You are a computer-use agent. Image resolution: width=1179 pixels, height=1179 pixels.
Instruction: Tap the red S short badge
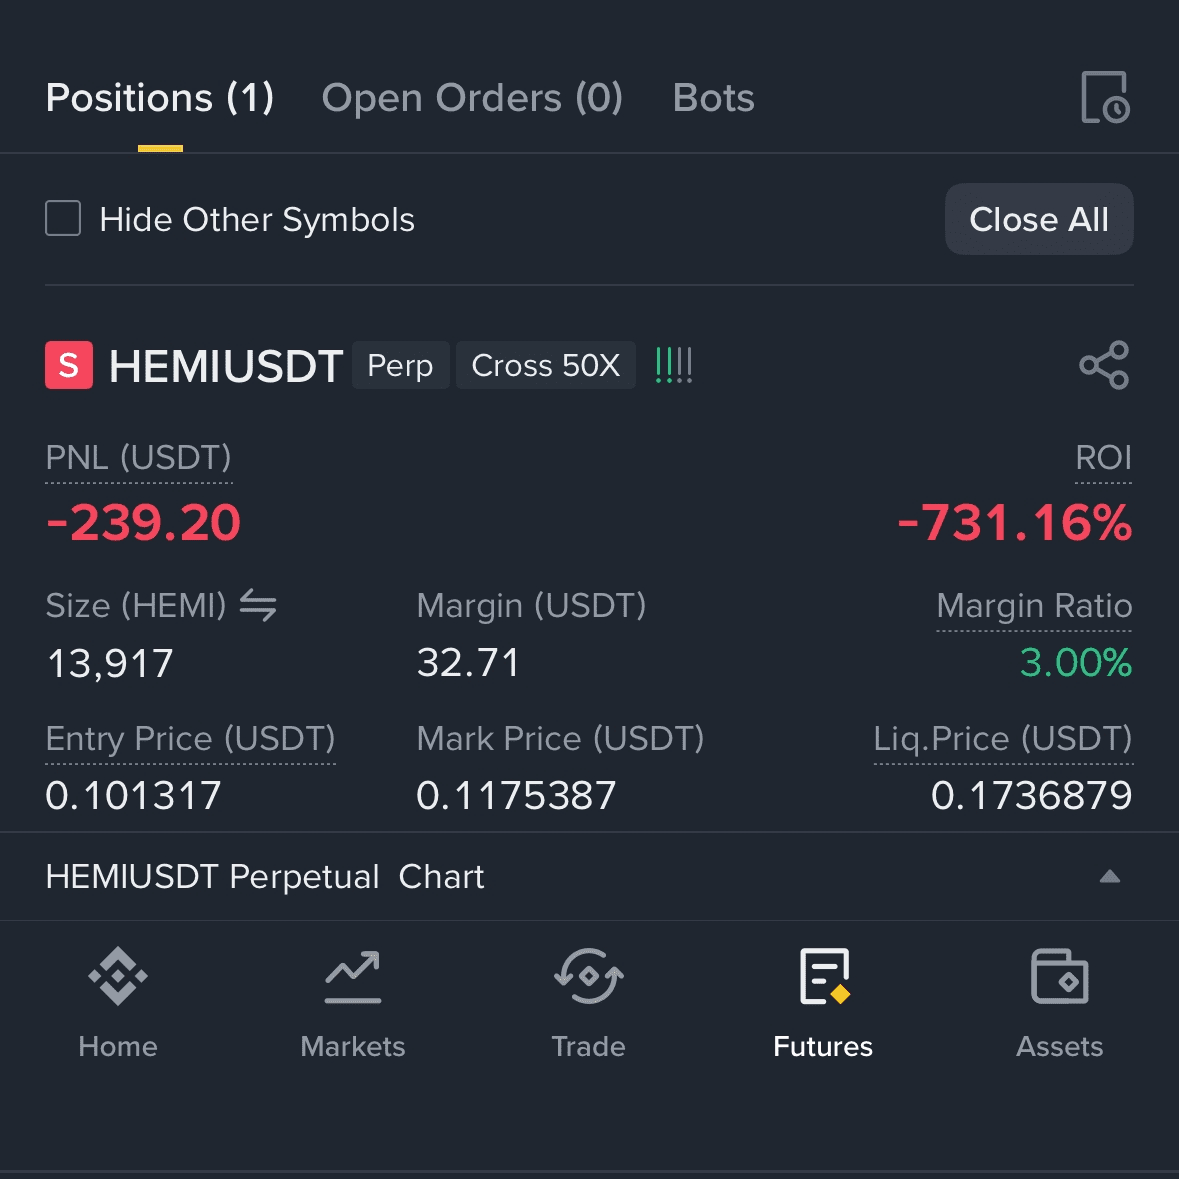(x=69, y=365)
